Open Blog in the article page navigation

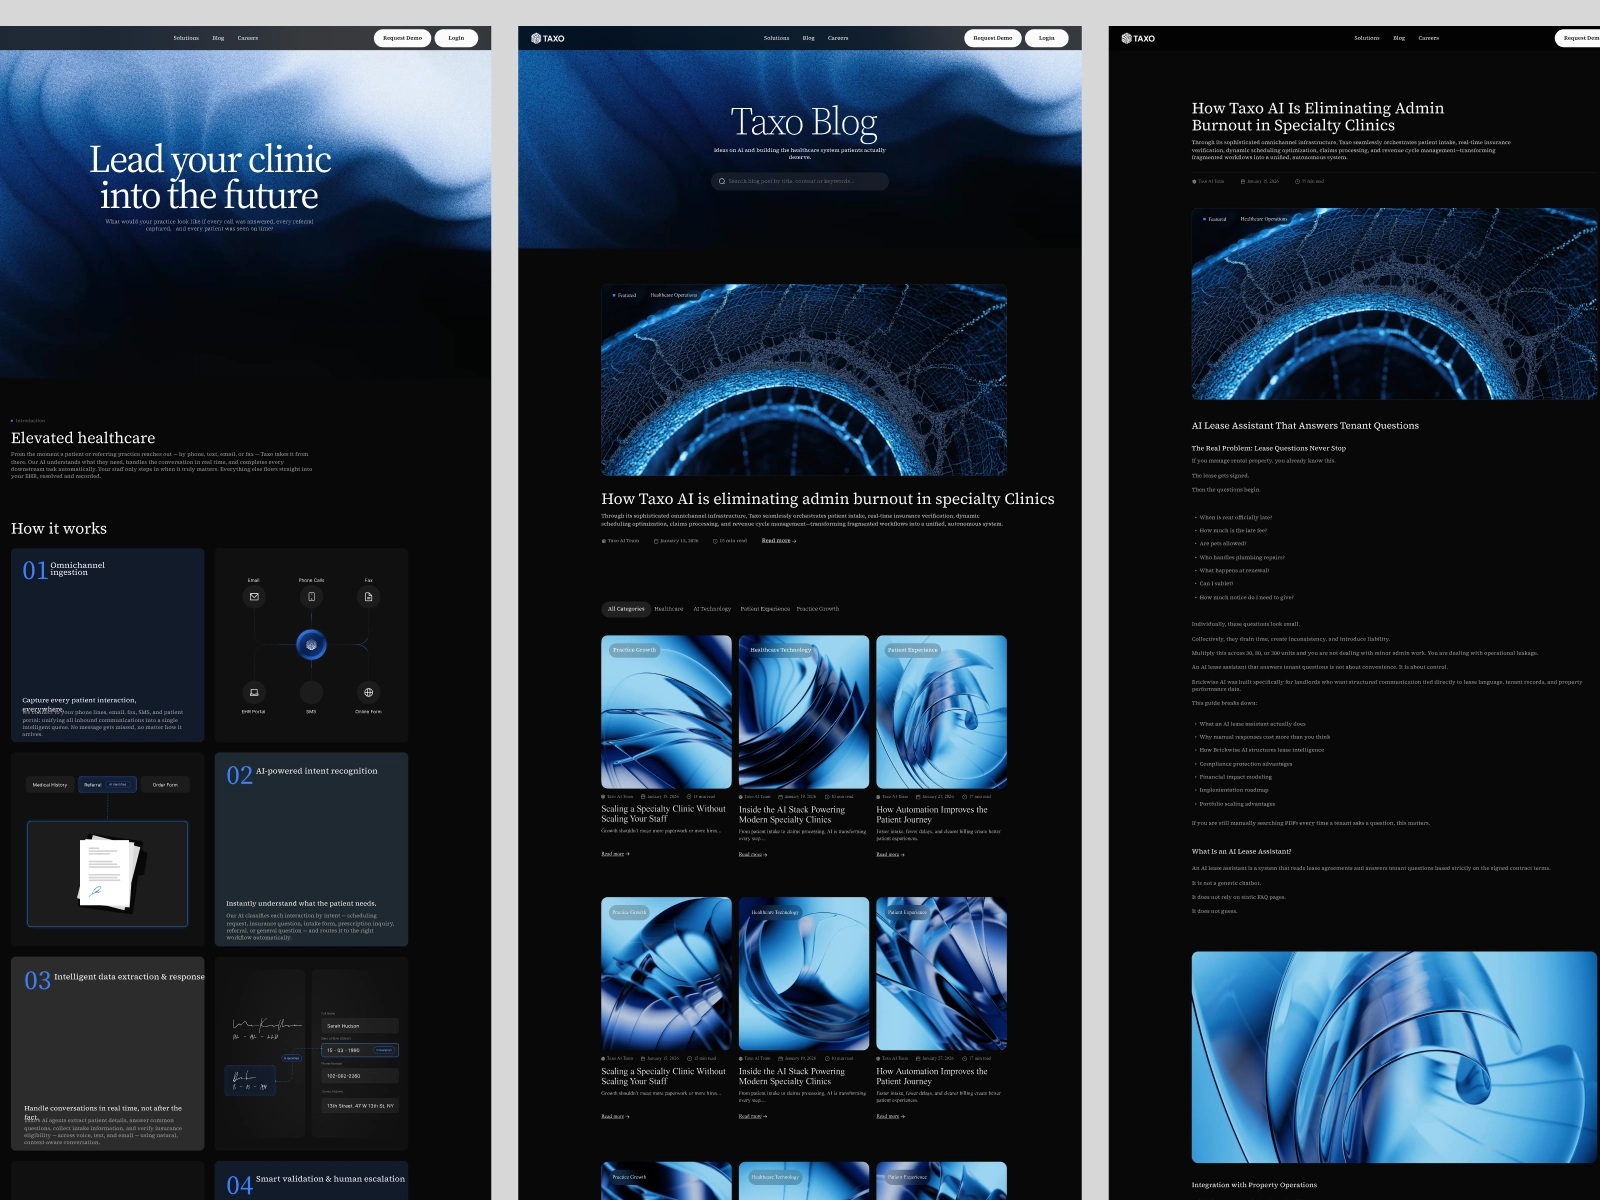coord(1399,38)
